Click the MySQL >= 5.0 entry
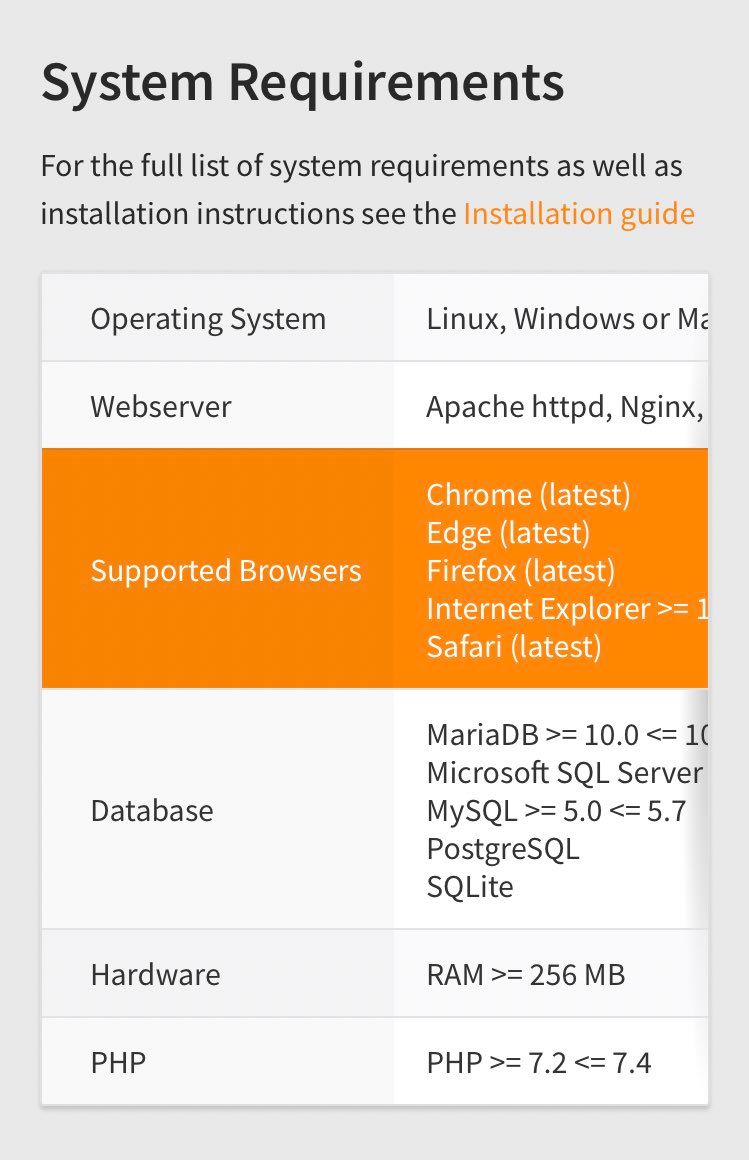 (x=556, y=811)
